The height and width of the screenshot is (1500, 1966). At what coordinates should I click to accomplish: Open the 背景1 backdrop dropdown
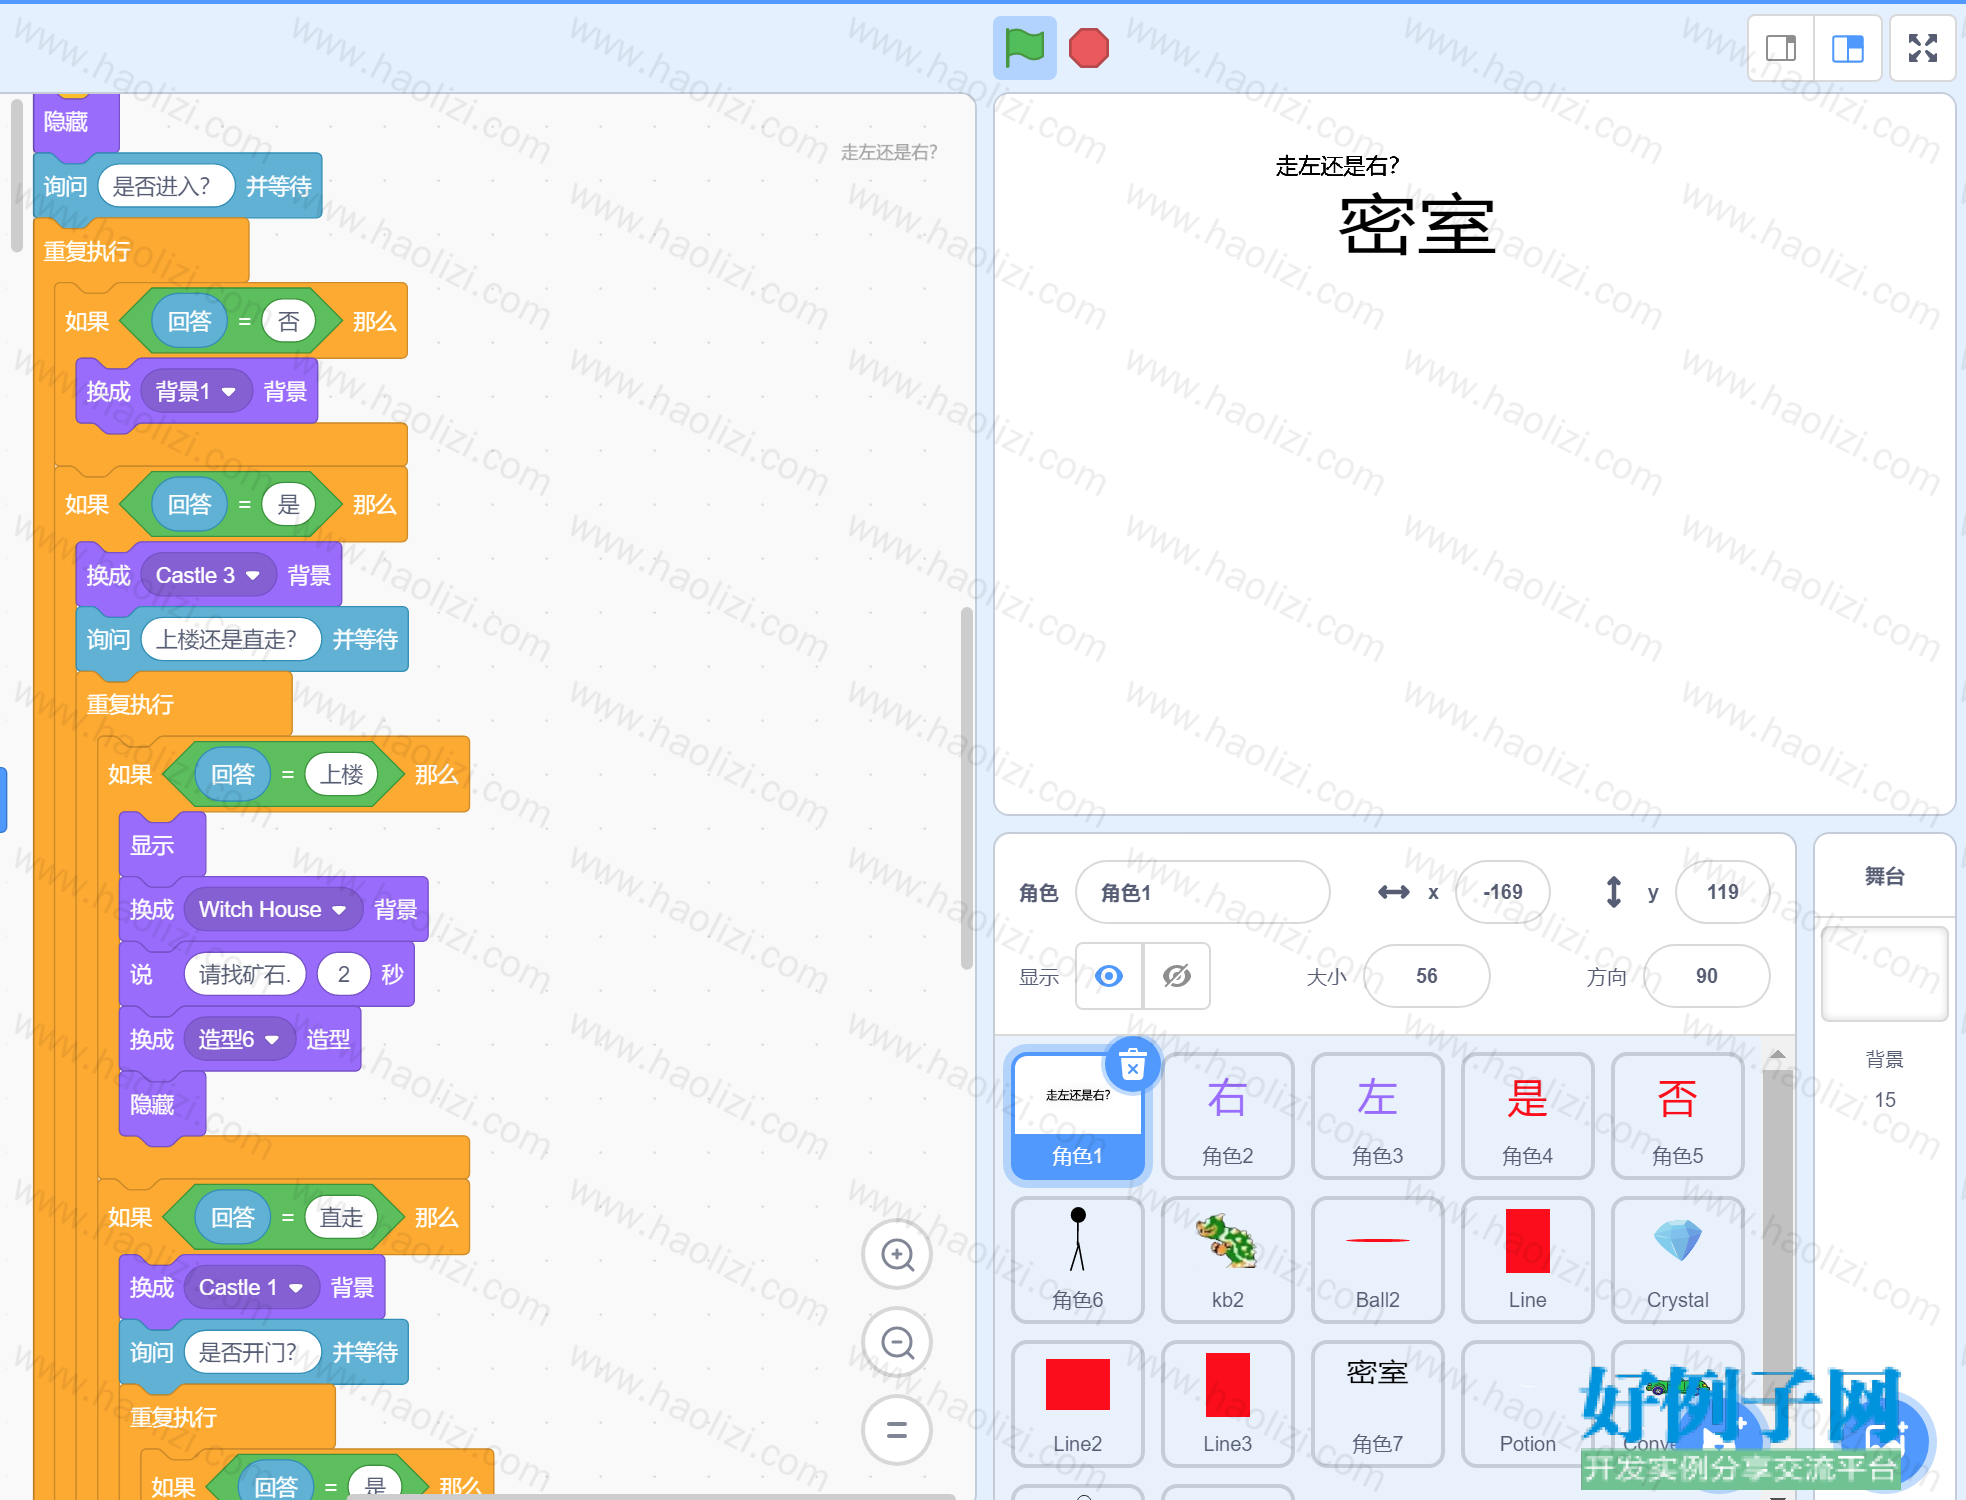pos(196,391)
